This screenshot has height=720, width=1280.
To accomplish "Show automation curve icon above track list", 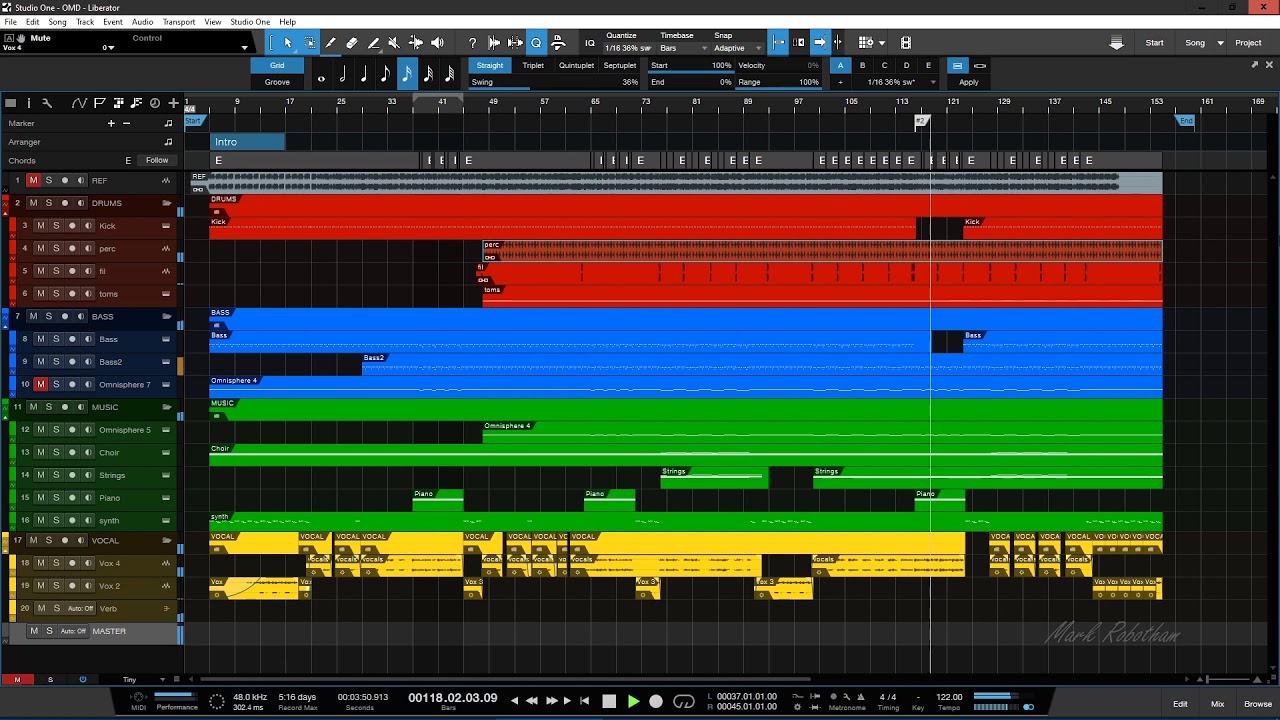I will pyautogui.click(x=79, y=103).
